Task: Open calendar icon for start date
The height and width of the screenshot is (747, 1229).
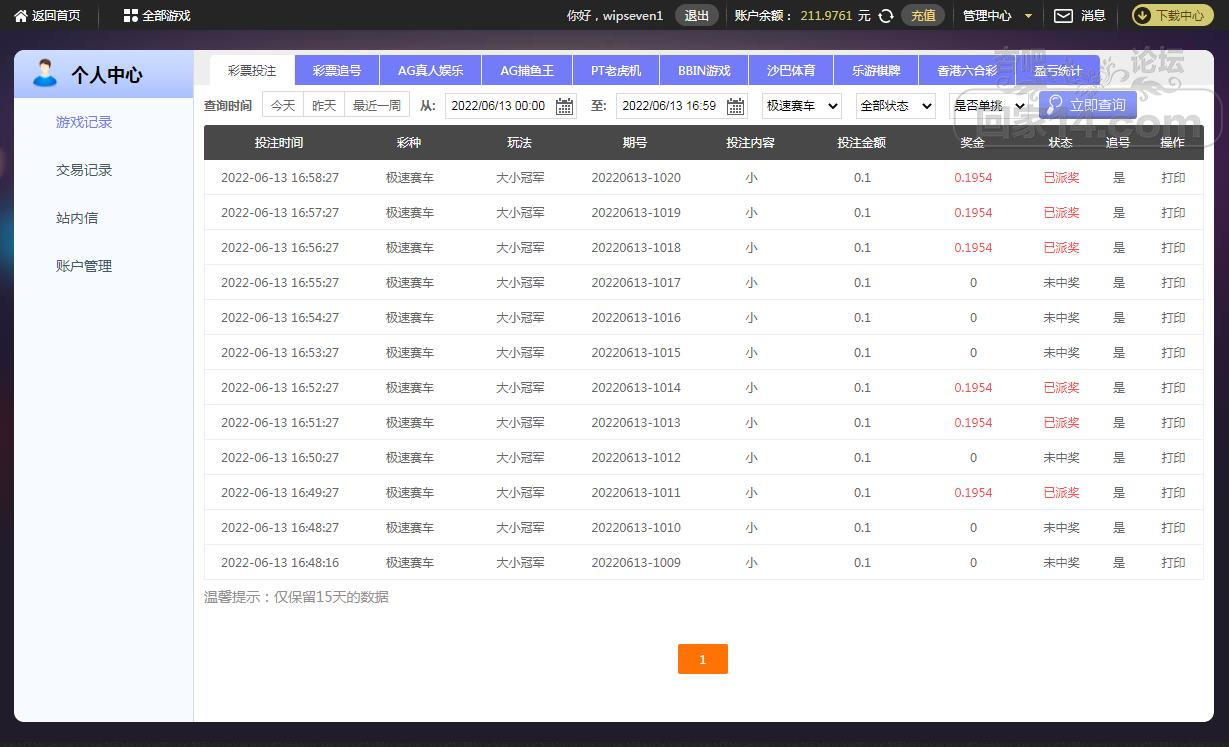Action: [564, 106]
